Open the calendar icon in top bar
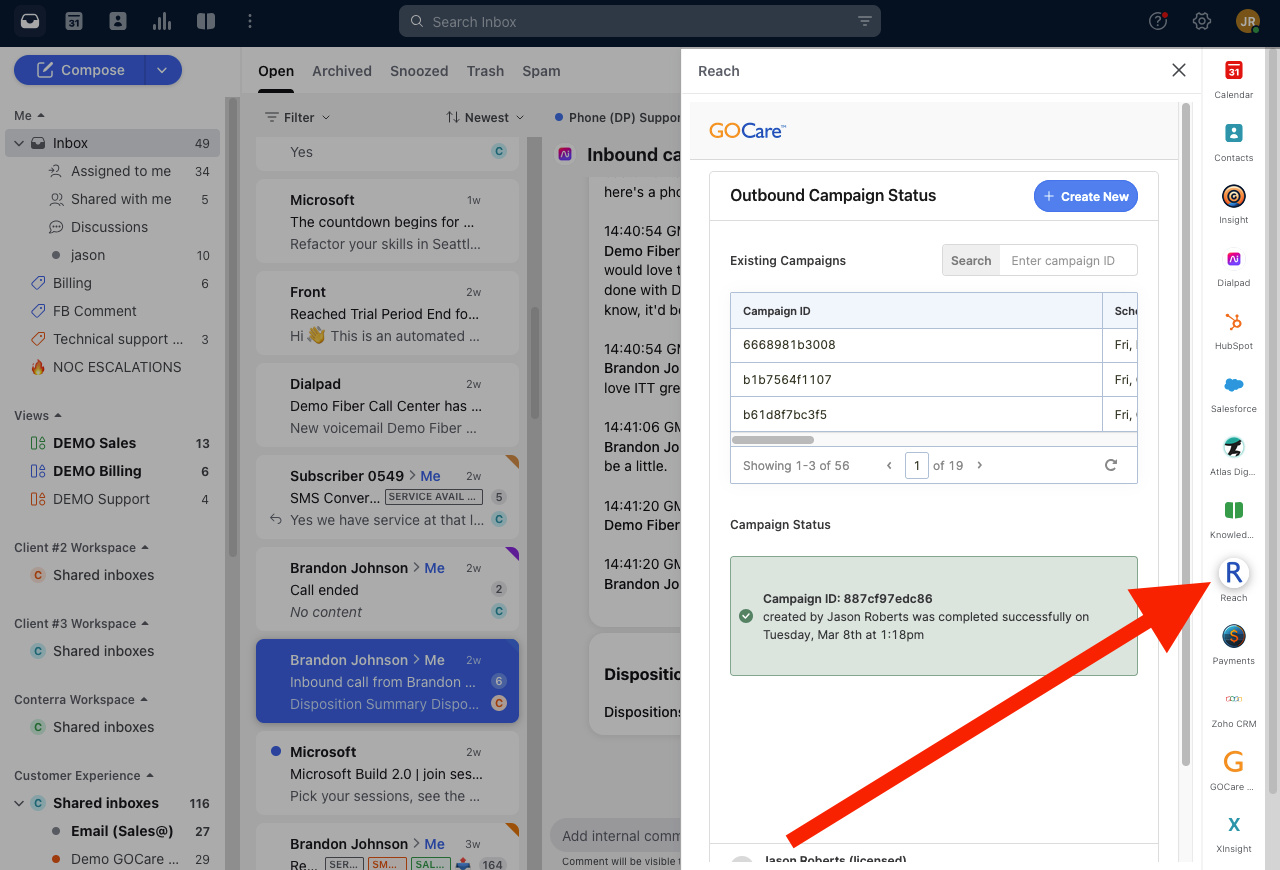 tap(74, 21)
